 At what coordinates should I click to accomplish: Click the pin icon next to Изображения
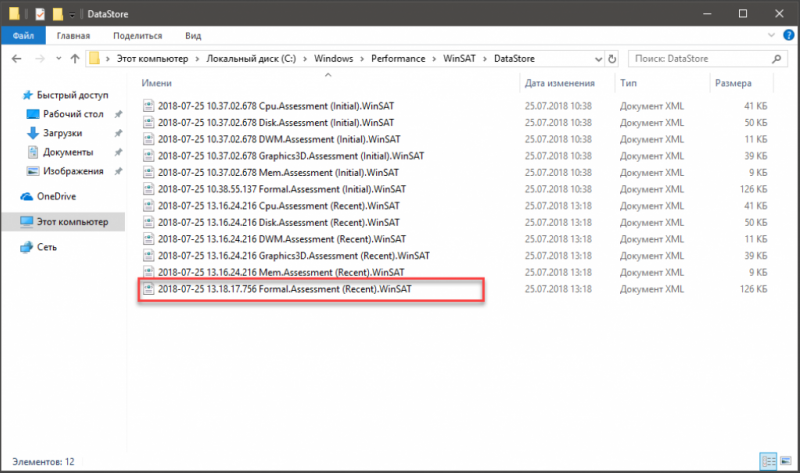(118, 171)
